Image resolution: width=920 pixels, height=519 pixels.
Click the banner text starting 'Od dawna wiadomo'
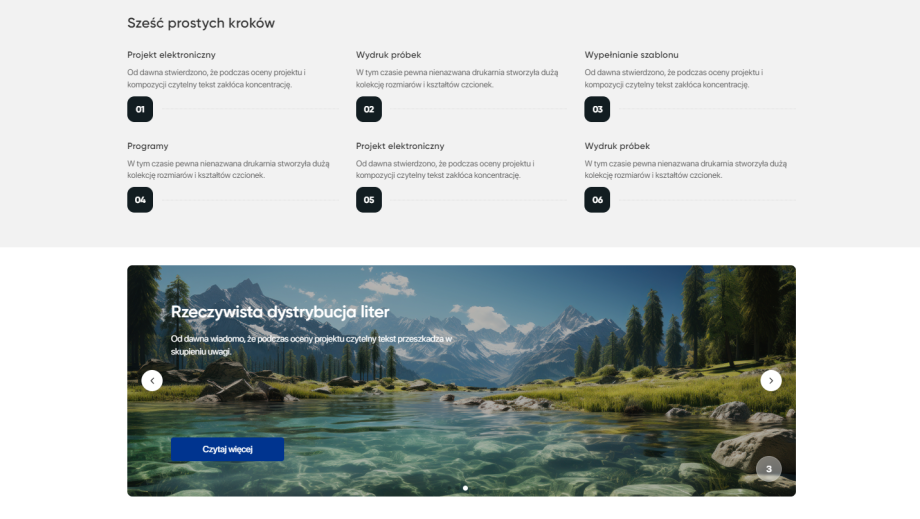pyautogui.click(x=311, y=345)
